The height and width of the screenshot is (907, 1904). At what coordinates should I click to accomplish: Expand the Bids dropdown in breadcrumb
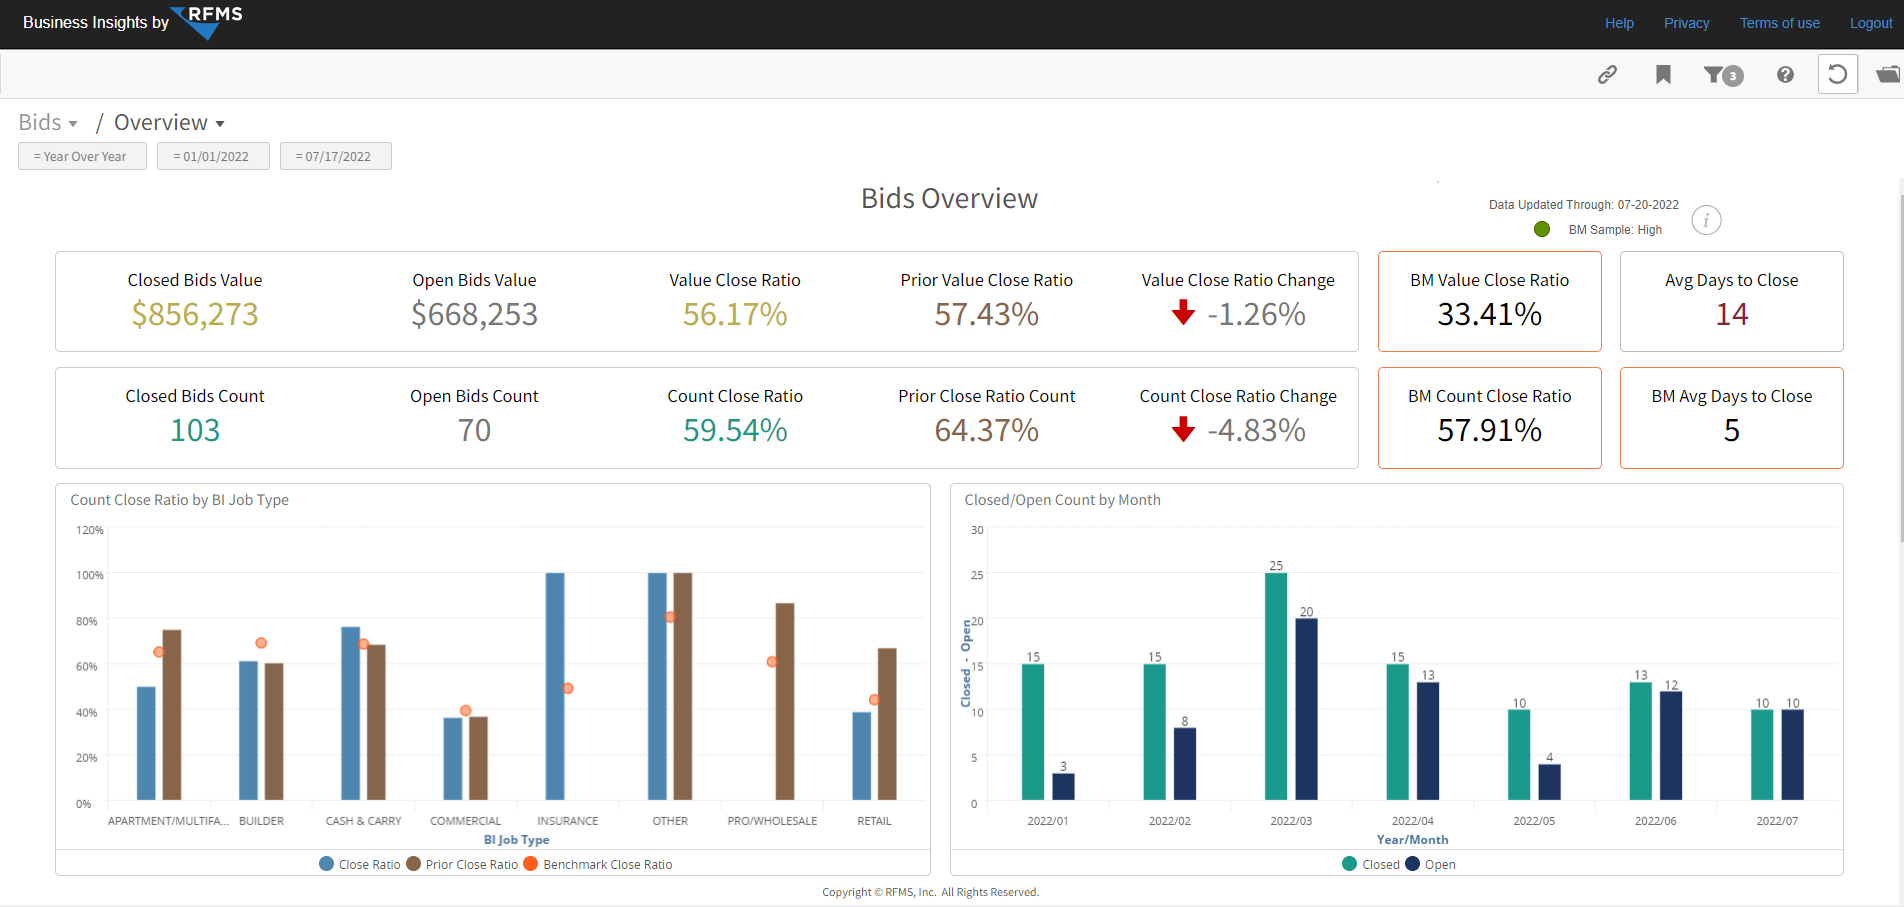tap(48, 122)
